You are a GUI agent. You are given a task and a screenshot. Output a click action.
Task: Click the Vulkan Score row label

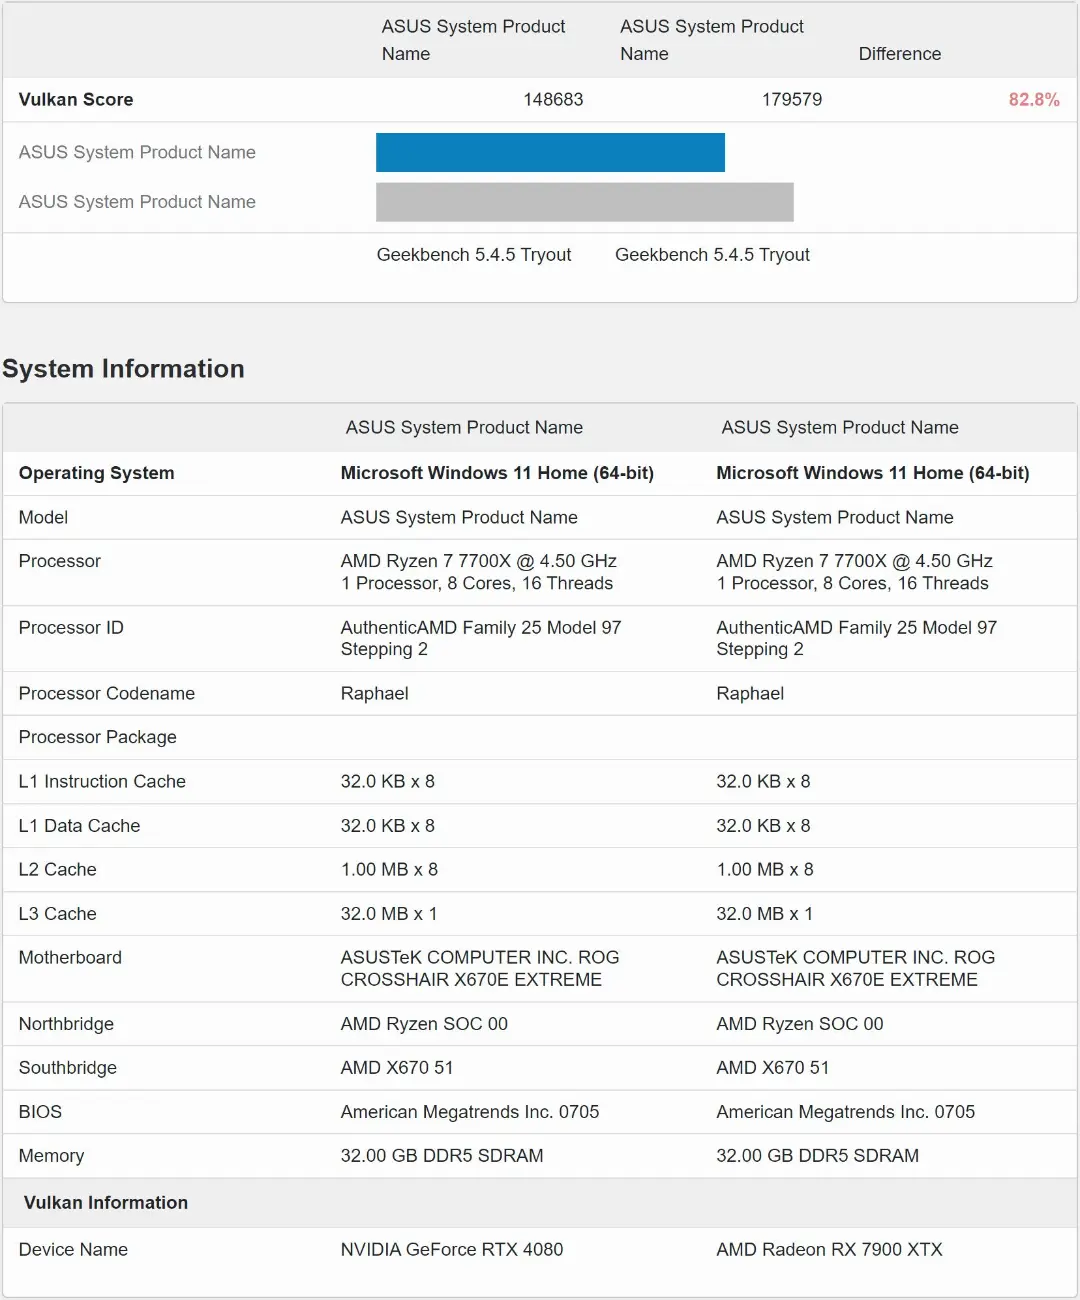[x=76, y=99]
